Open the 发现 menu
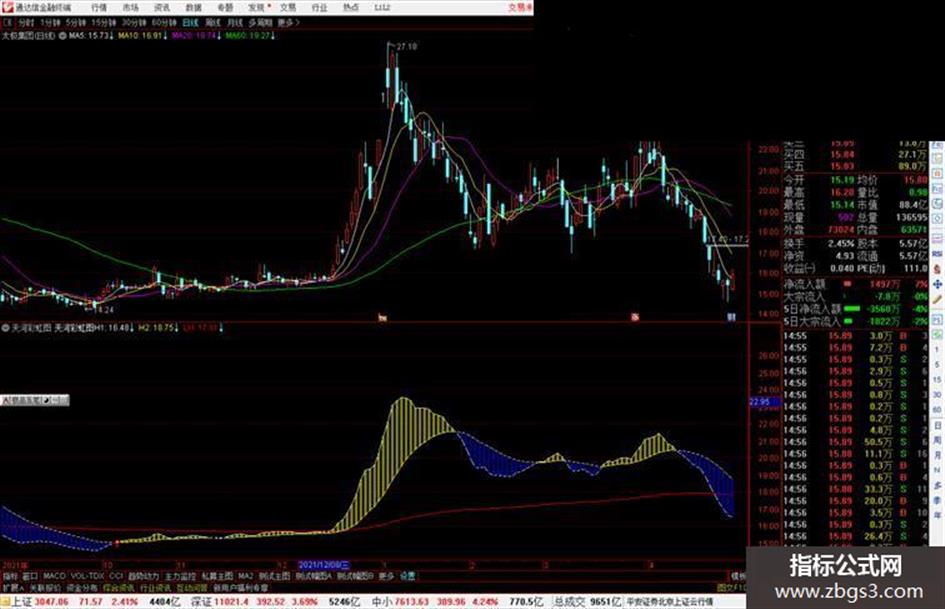 (x=257, y=7)
